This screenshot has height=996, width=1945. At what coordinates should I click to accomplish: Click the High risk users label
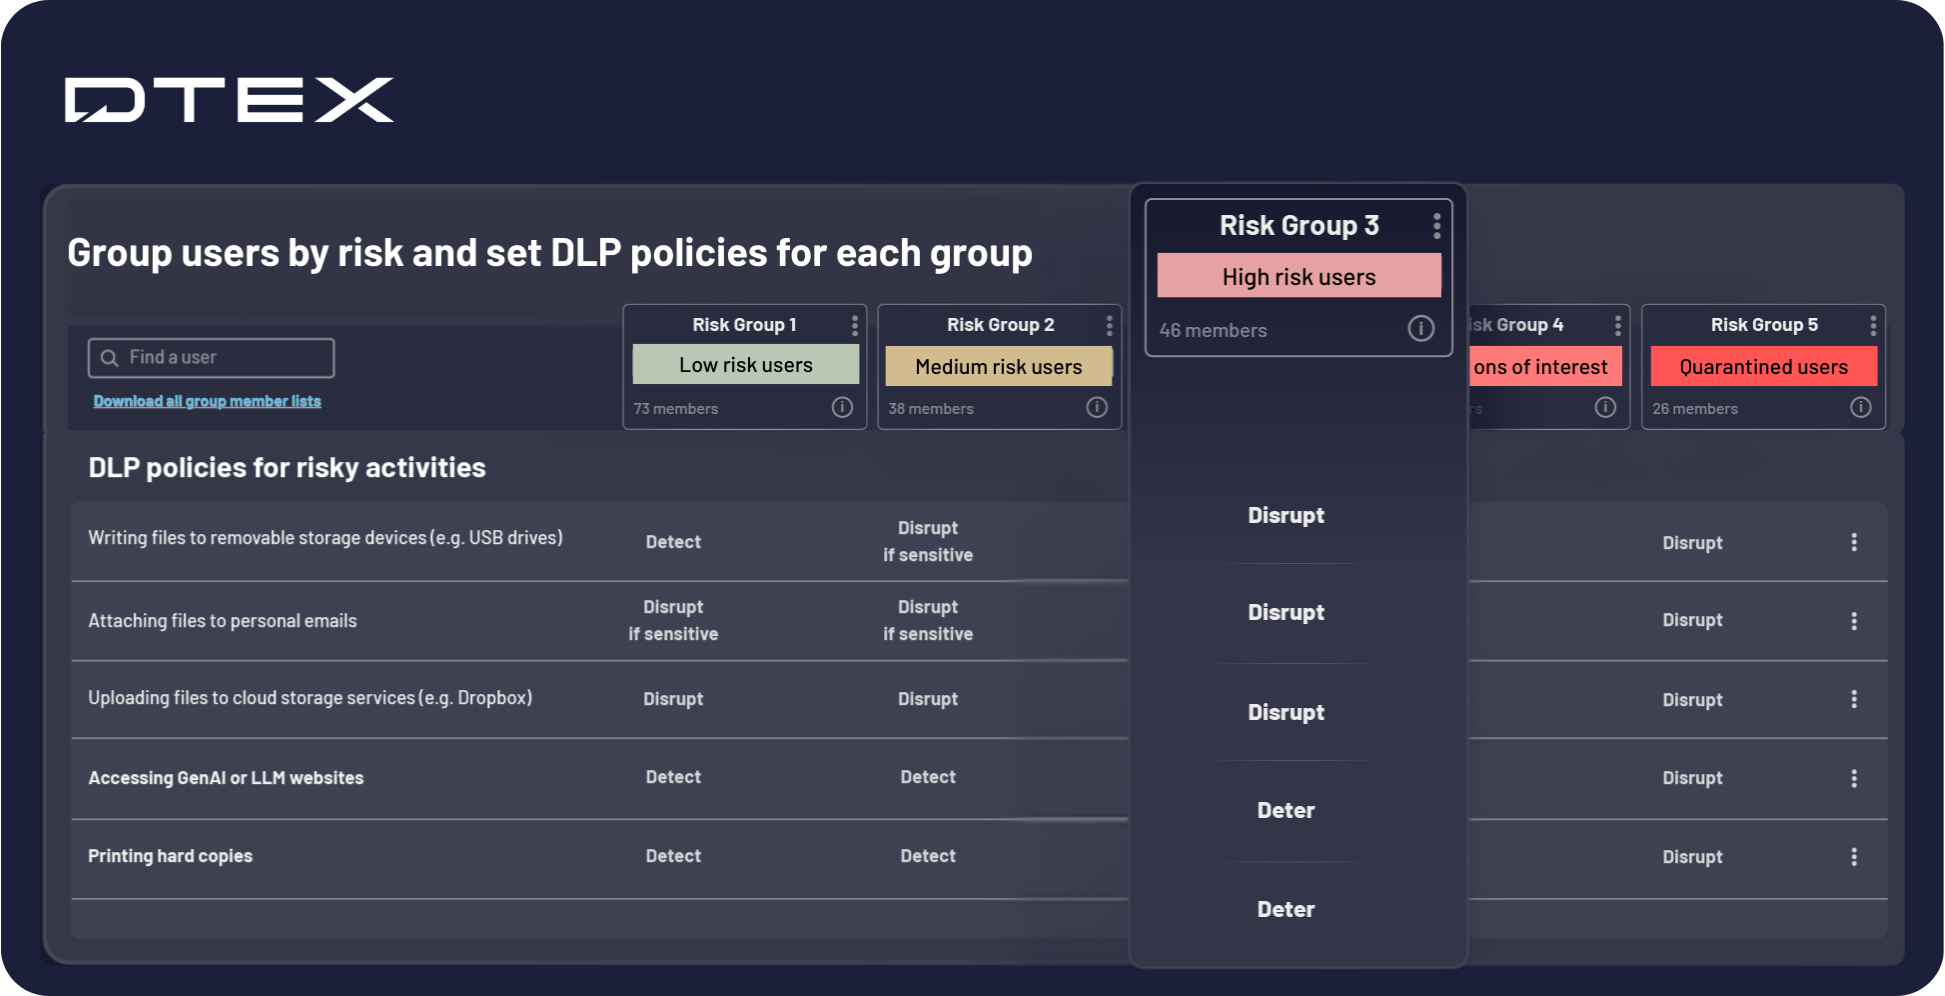[x=1298, y=276]
